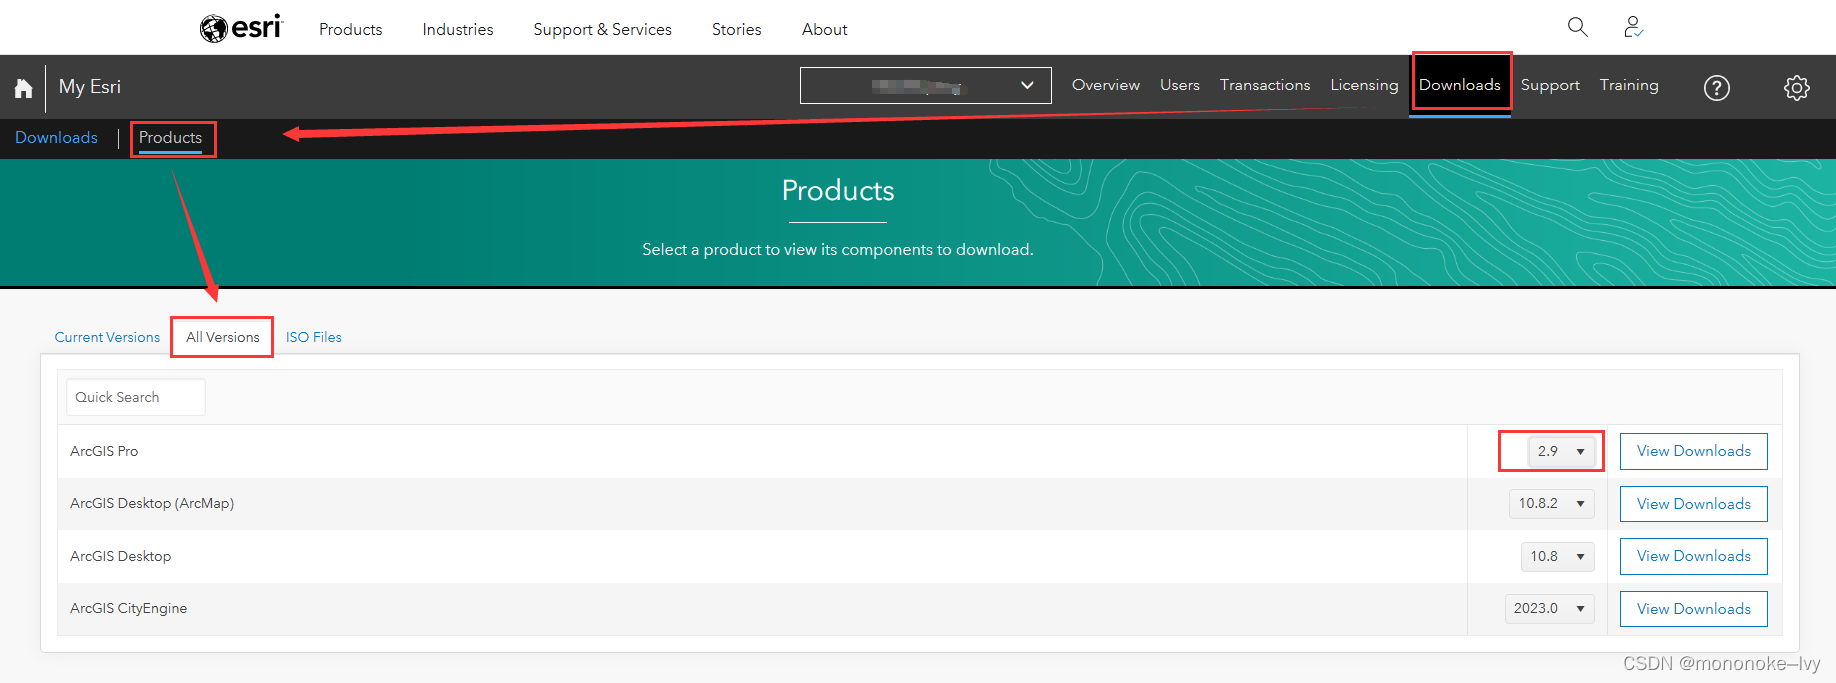Expand ArcGIS Desktop version 10.8 dropdown
The width and height of the screenshot is (1836, 683).
(x=1557, y=556)
